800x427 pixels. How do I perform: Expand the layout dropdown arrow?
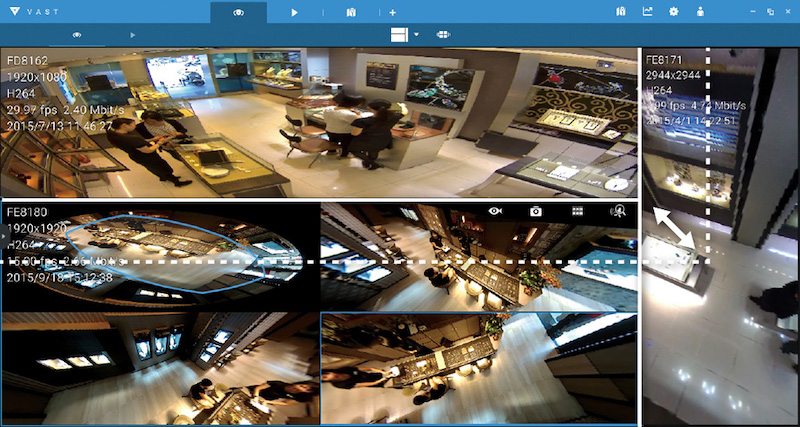[x=416, y=34]
